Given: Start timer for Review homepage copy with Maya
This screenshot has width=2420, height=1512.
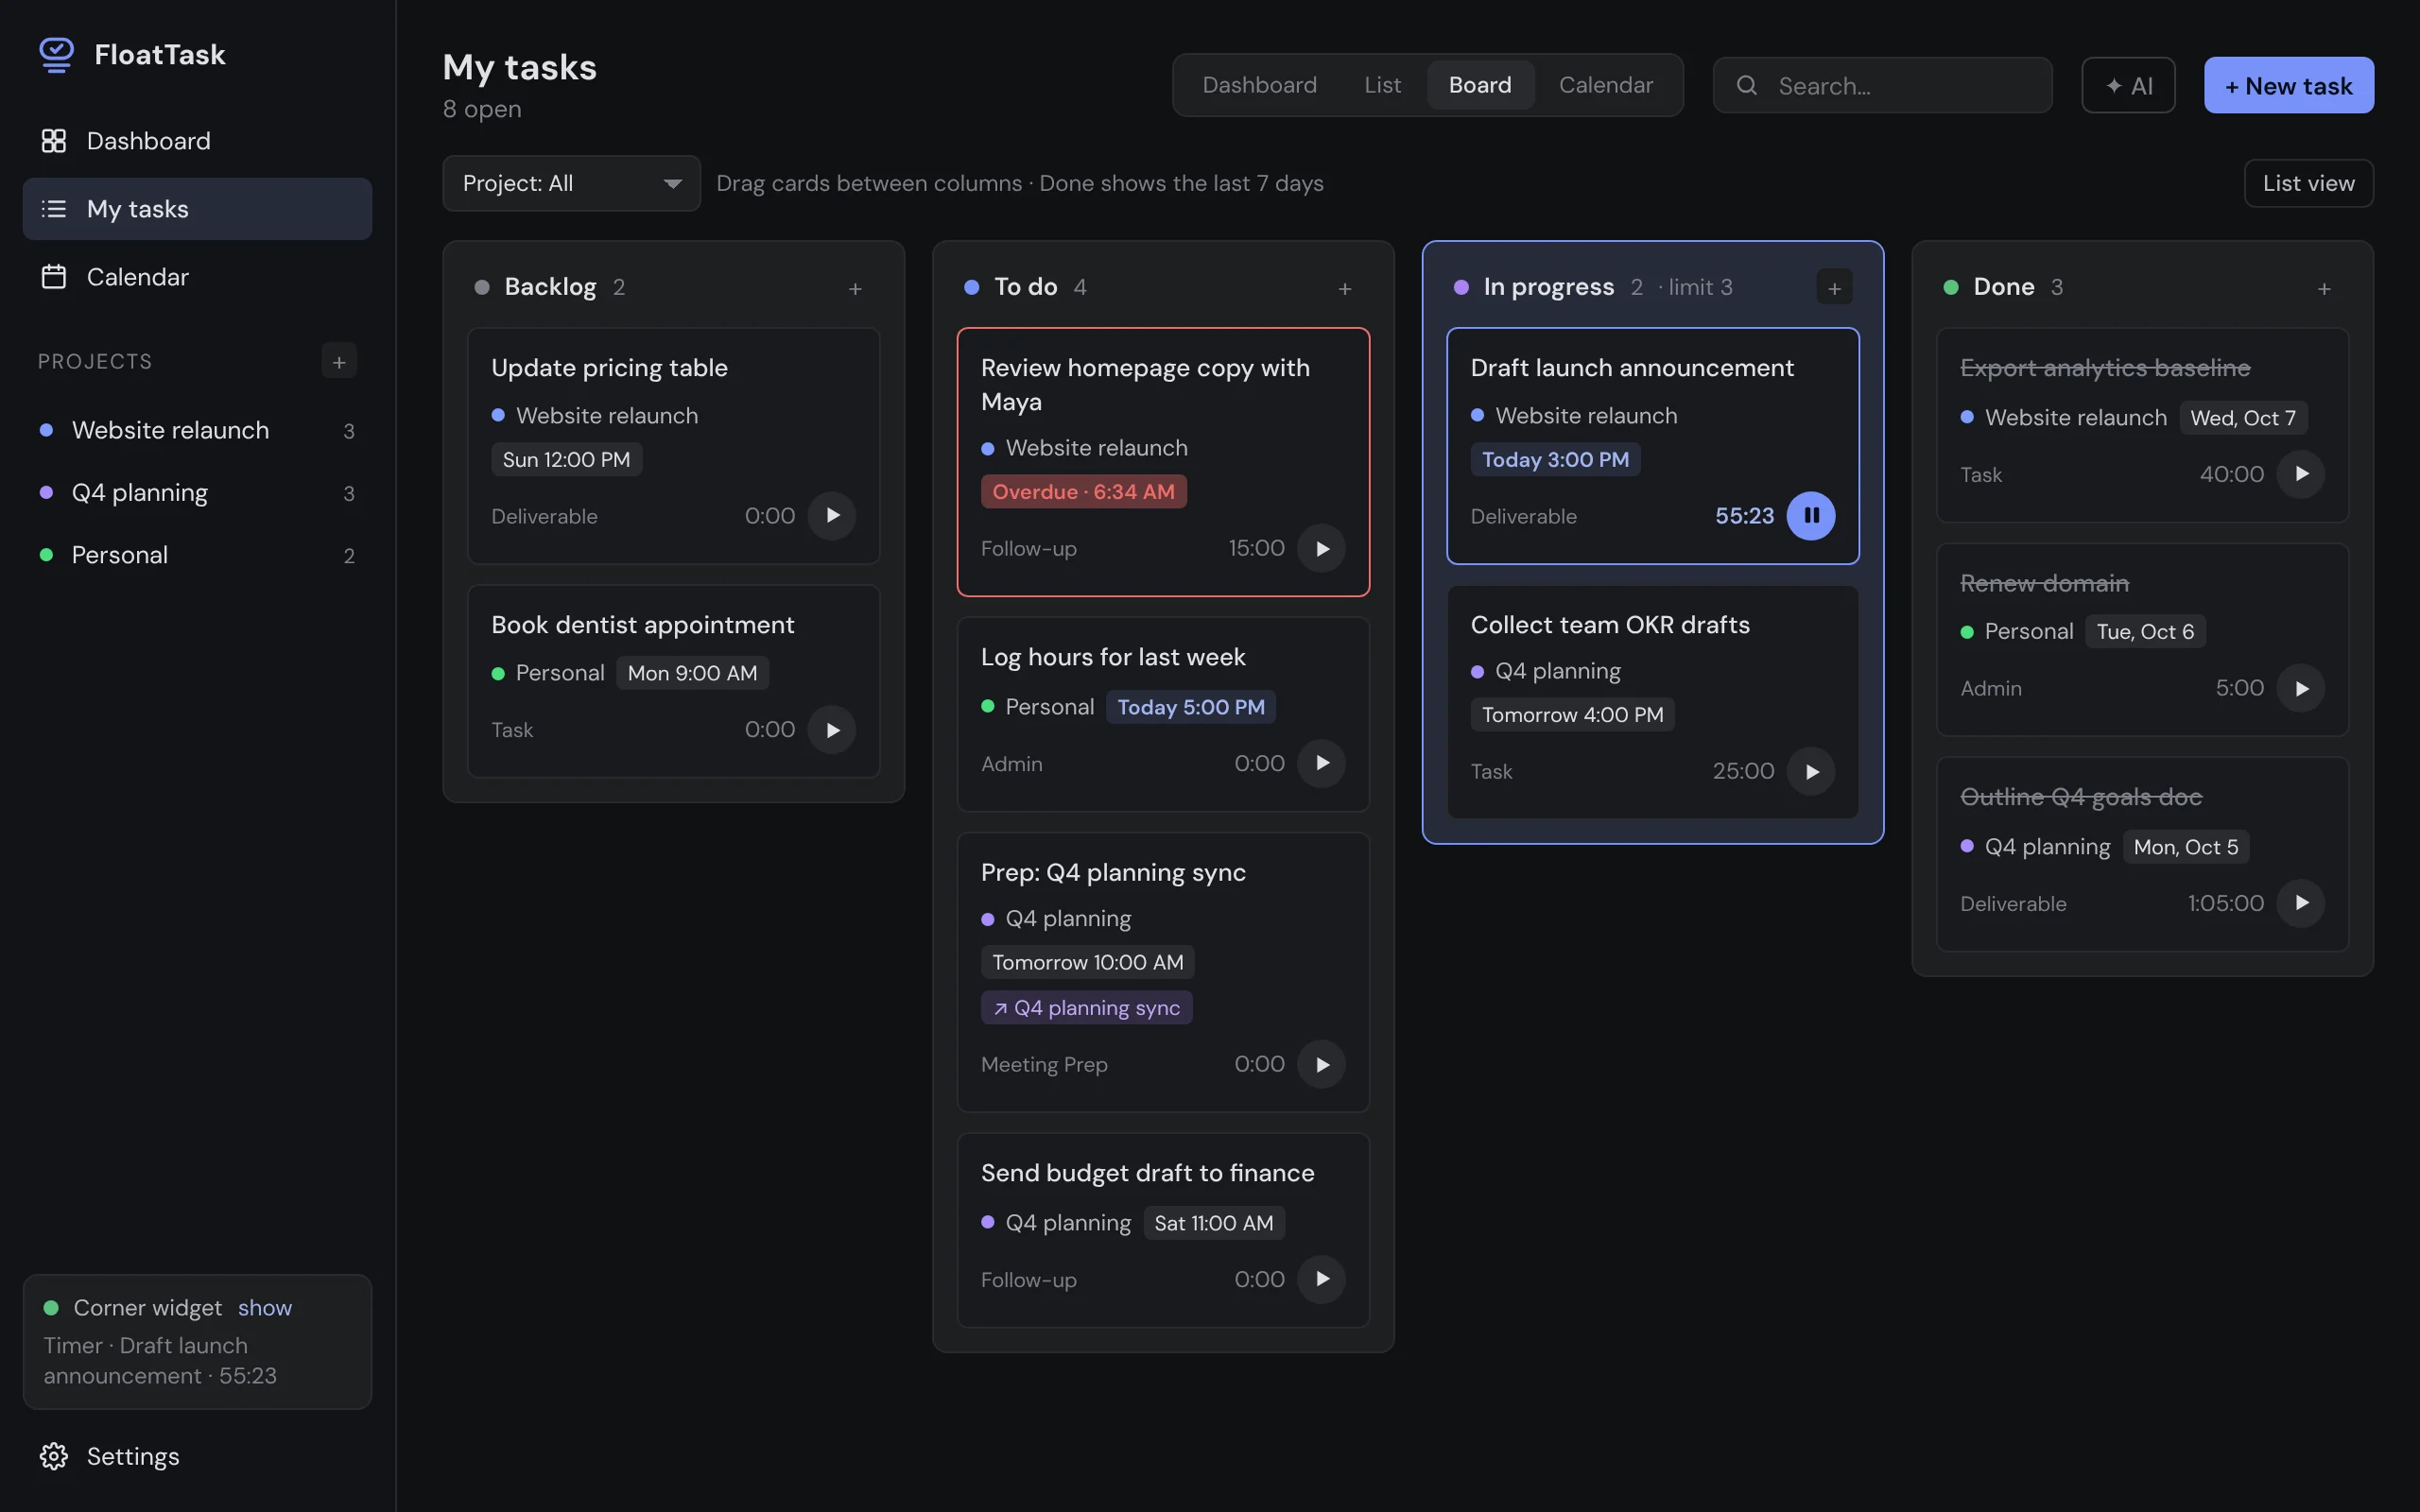Looking at the screenshot, I should click(x=1322, y=548).
